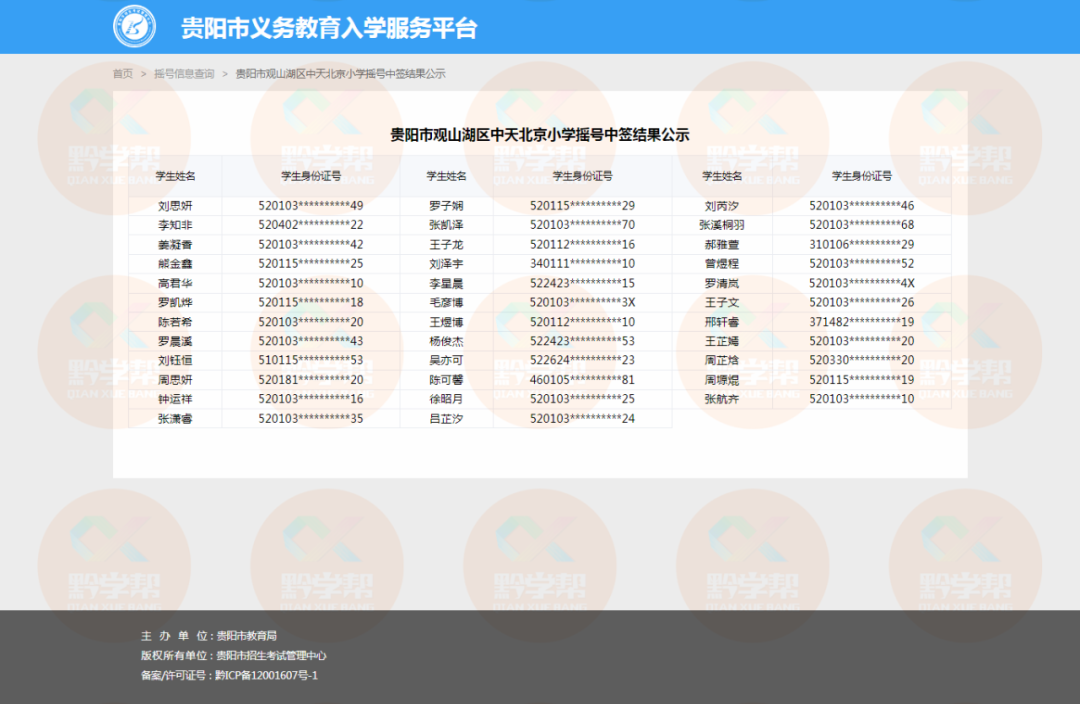Click ID cell 520103**********4X

click(862, 283)
